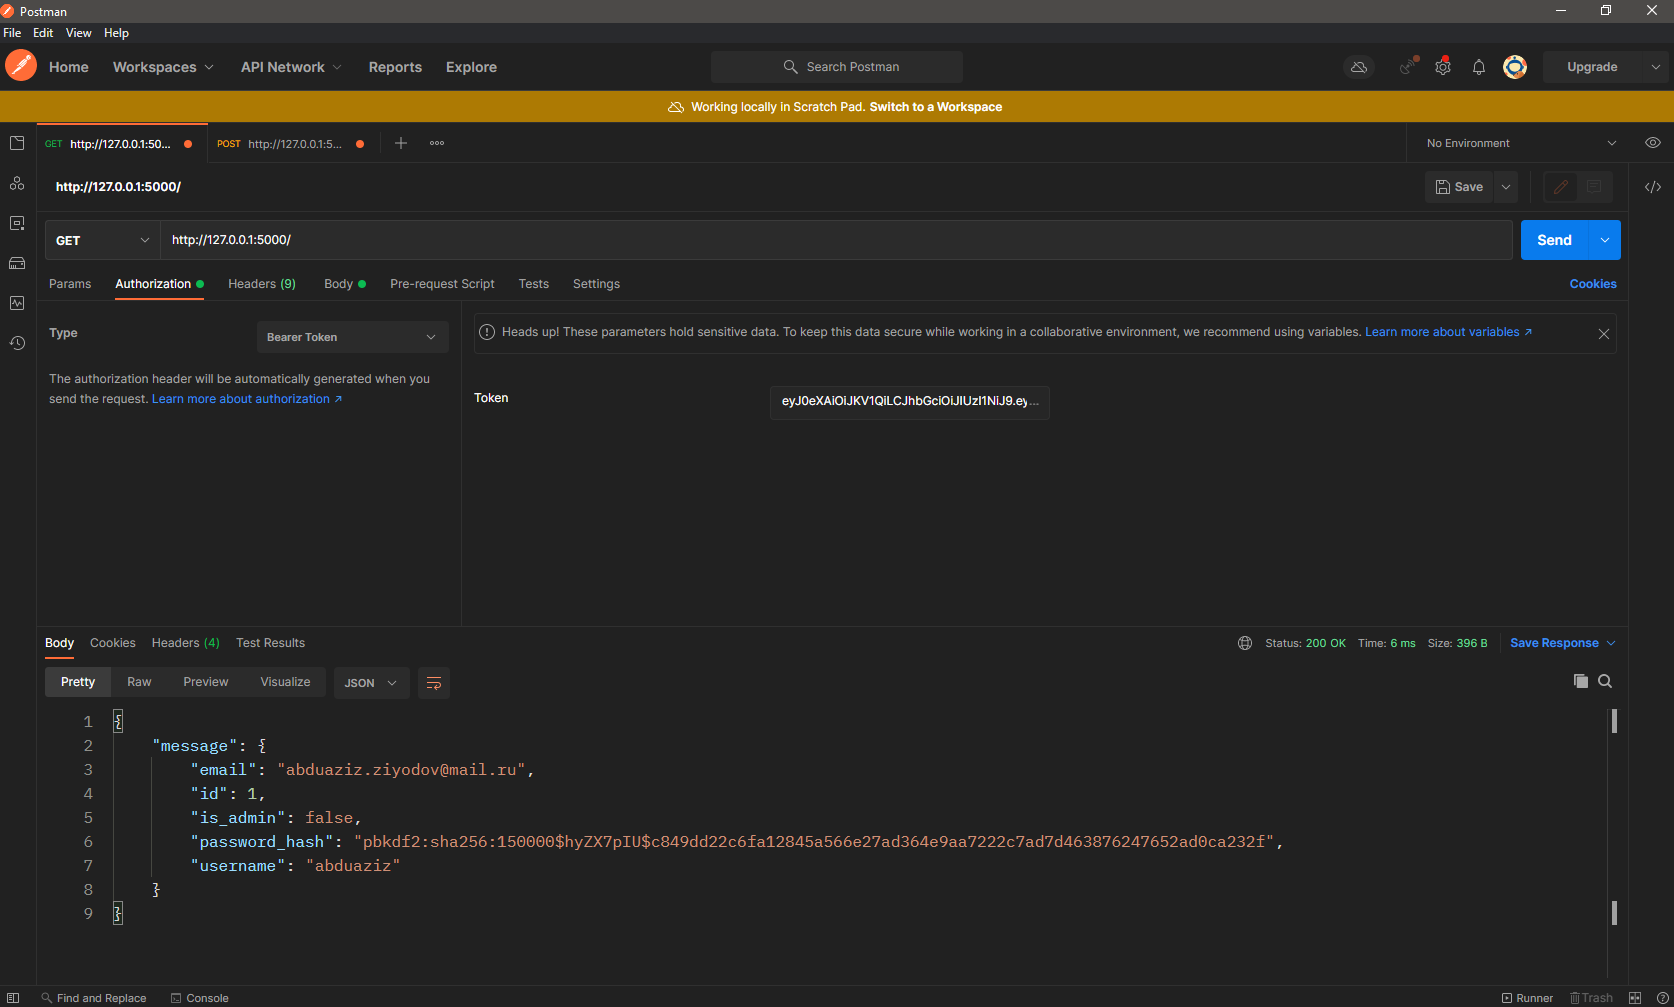The width and height of the screenshot is (1674, 1007).
Task: Open the Cookies link
Action: [x=1593, y=284]
